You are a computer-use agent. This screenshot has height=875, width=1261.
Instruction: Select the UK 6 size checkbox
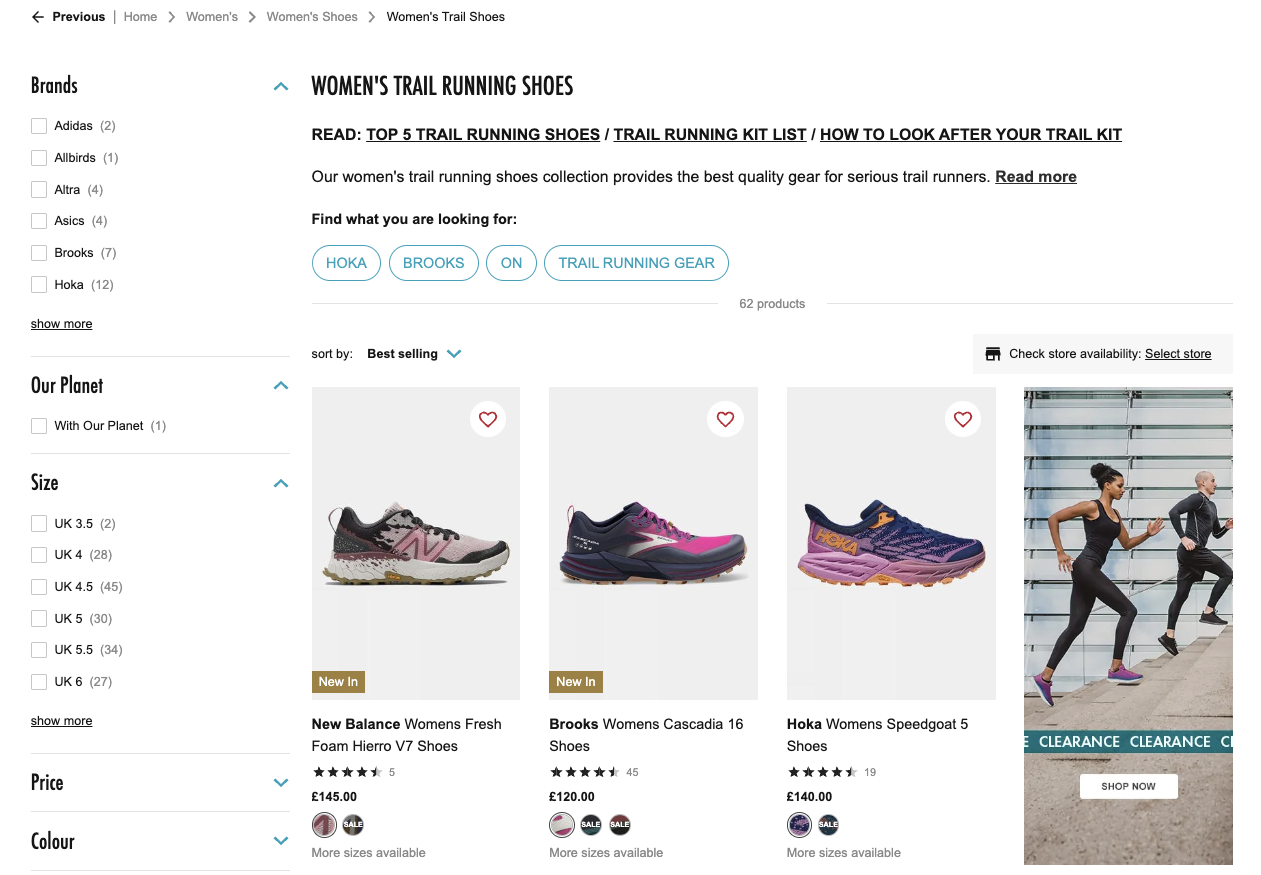point(39,682)
